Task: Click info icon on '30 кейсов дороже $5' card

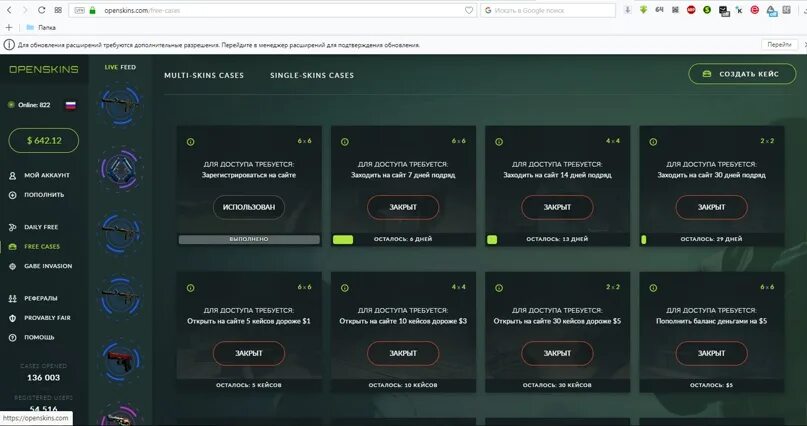Action: tap(499, 288)
